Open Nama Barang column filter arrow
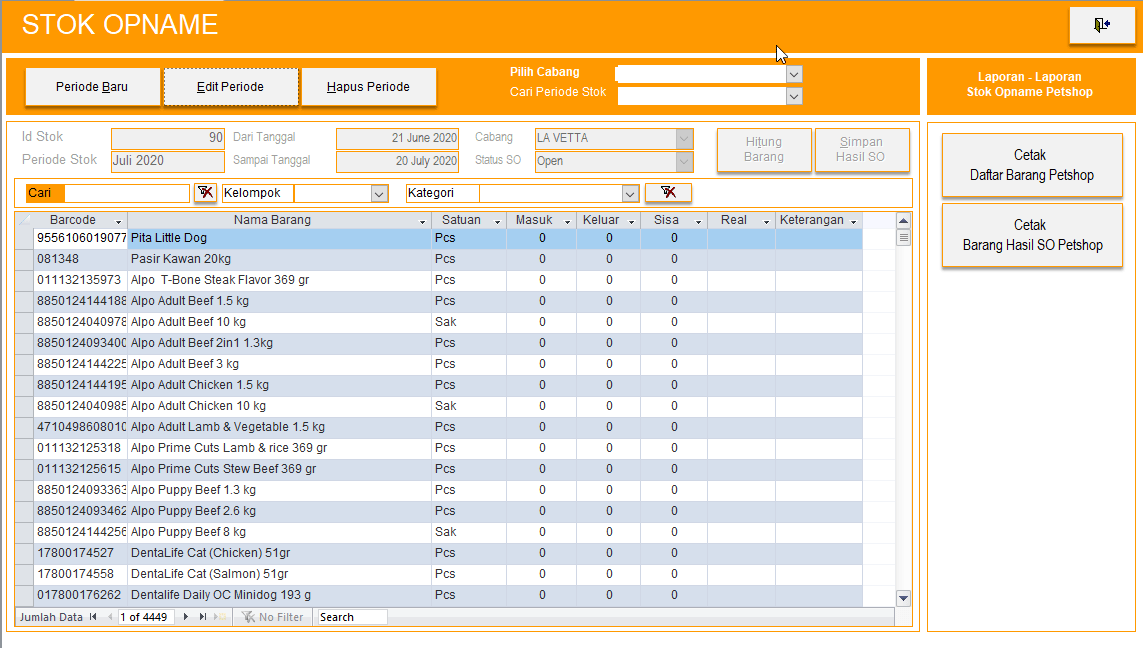Screen dimensions: 1143x648 422,221
